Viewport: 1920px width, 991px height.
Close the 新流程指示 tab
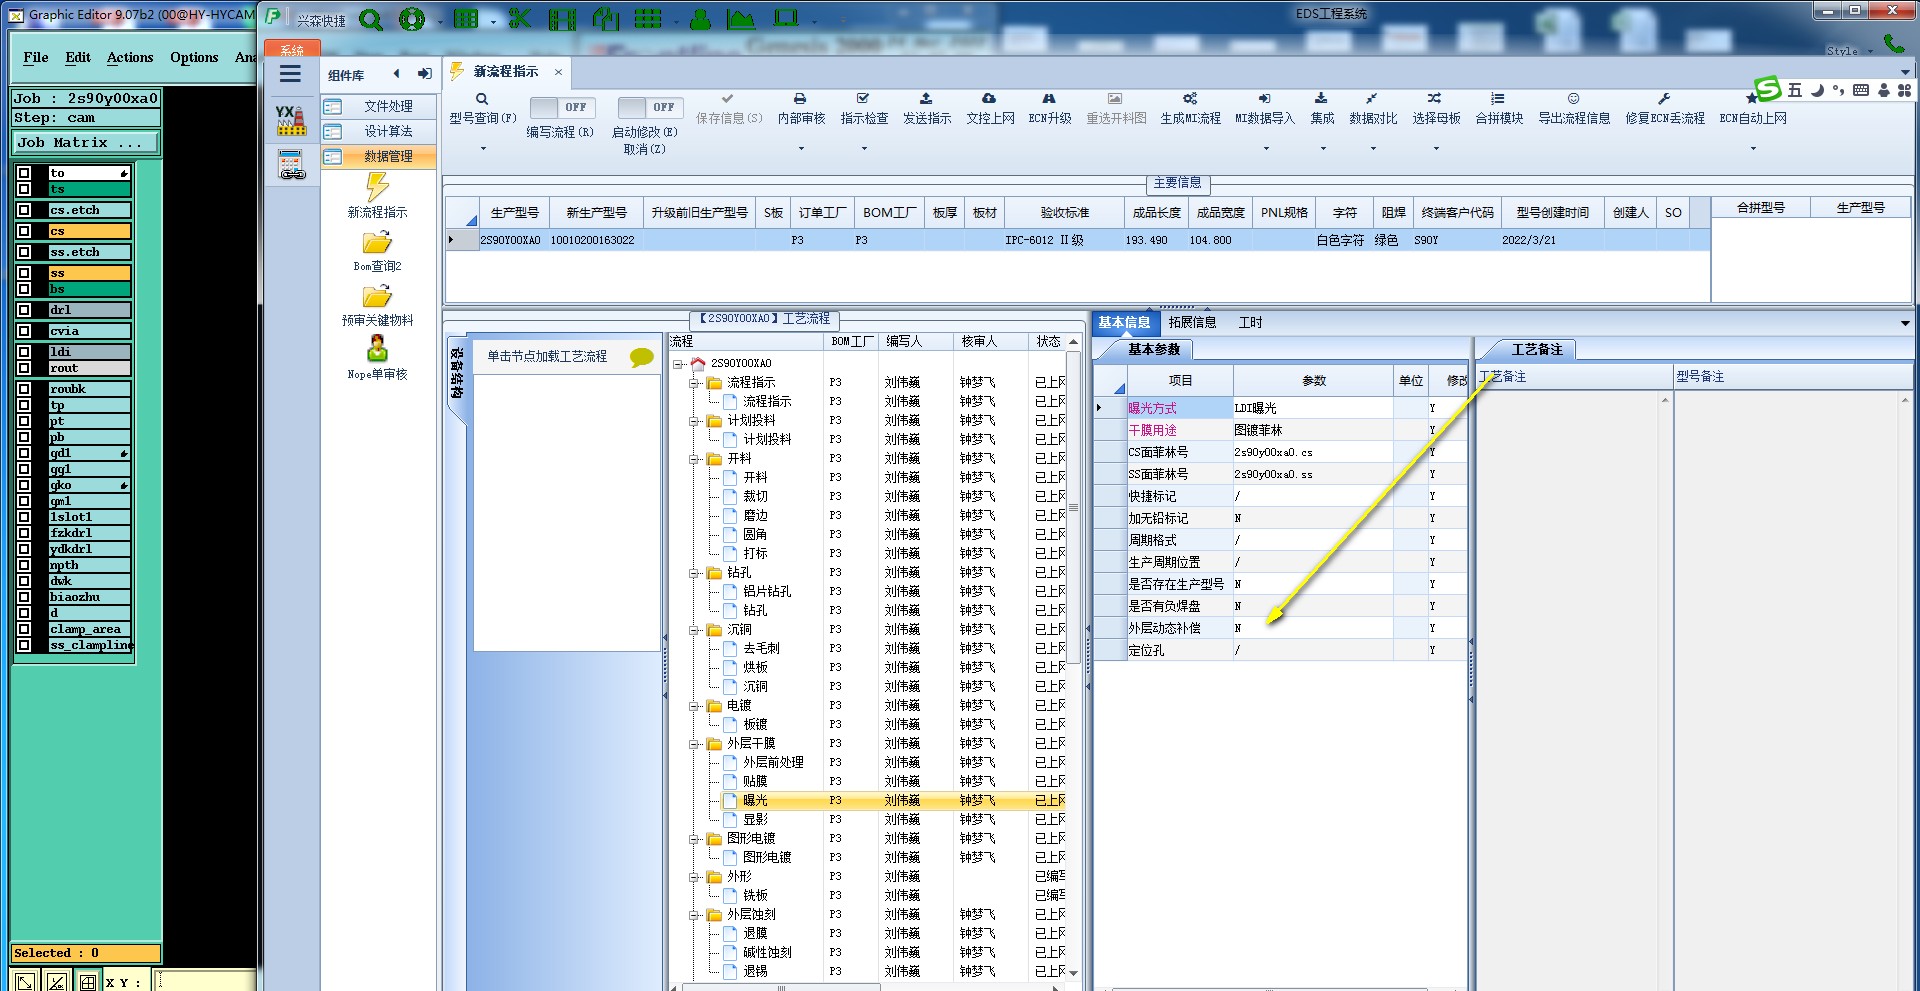pyautogui.click(x=558, y=72)
